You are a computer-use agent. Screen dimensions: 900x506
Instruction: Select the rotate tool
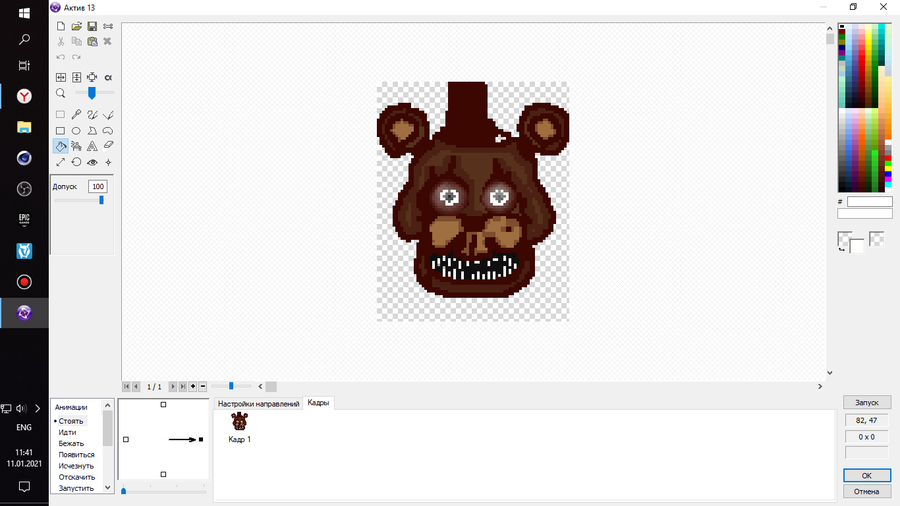tap(76, 162)
